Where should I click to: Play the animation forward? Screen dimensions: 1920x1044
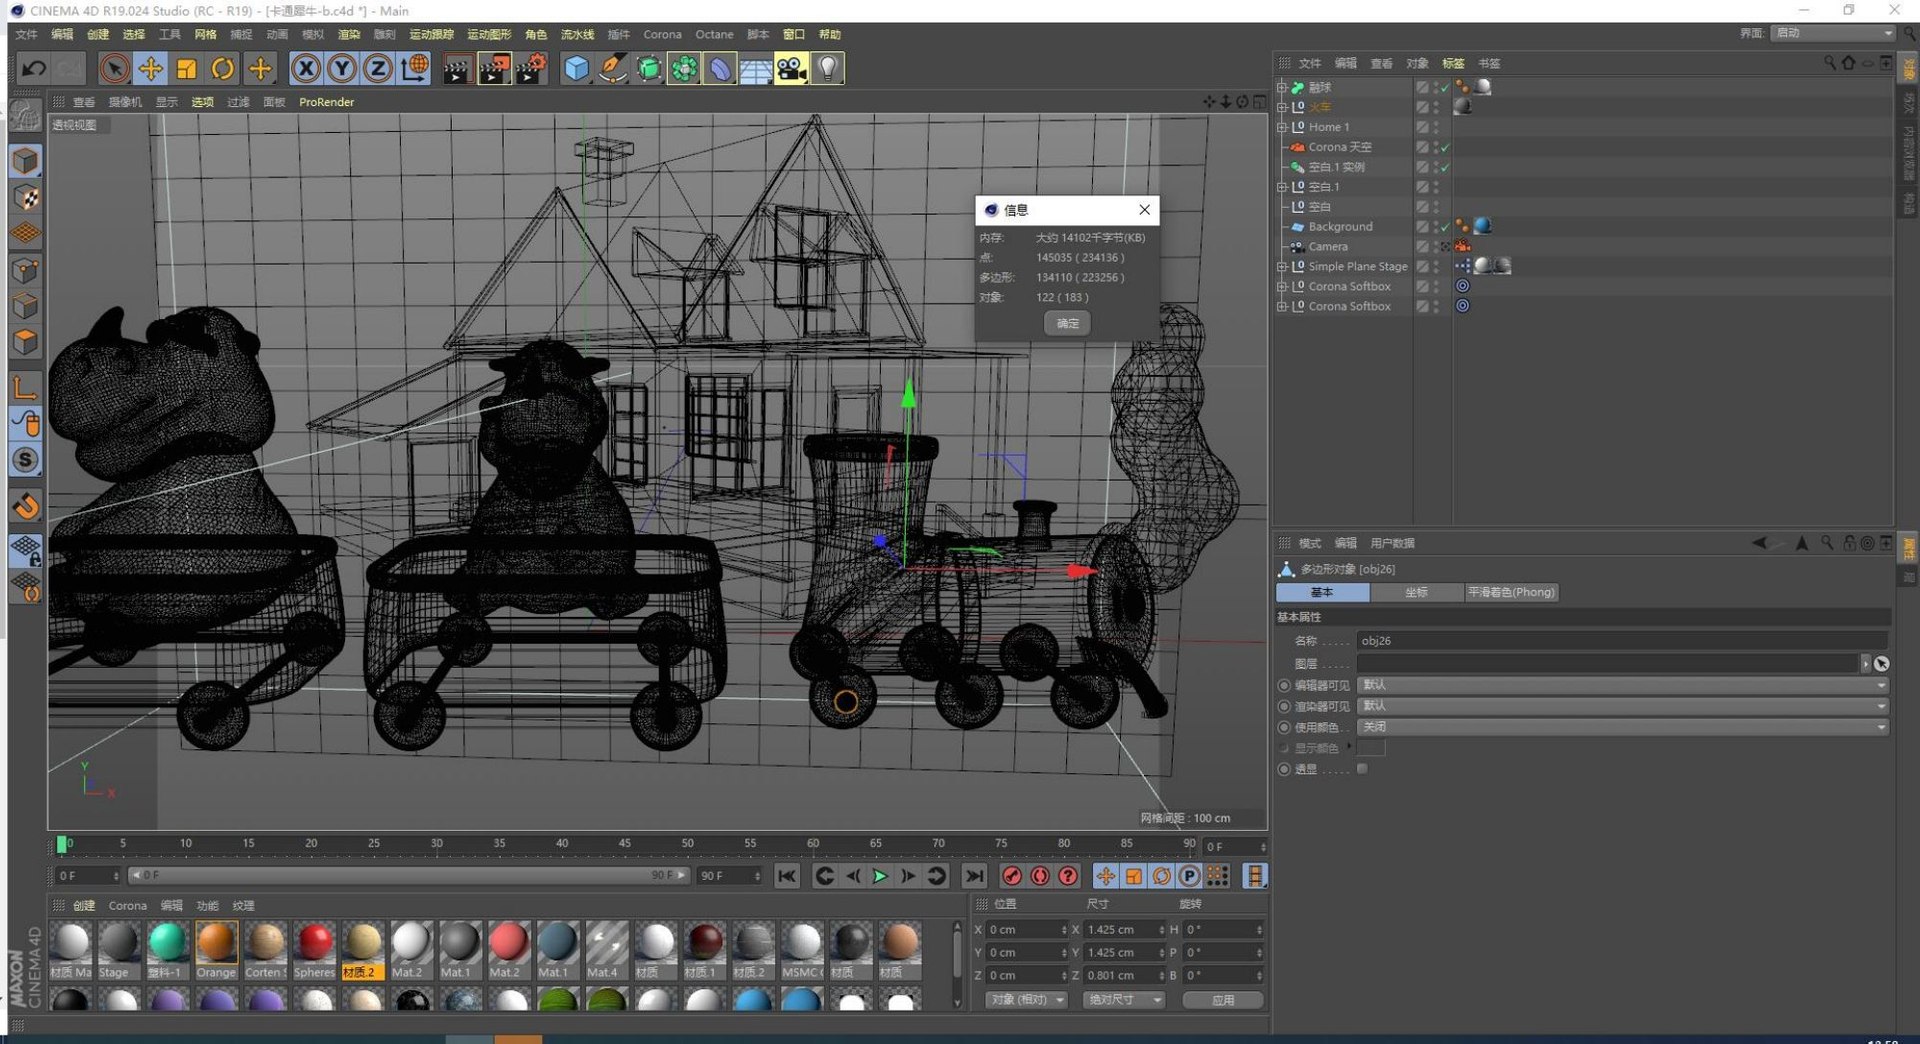[x=880, y=876]
